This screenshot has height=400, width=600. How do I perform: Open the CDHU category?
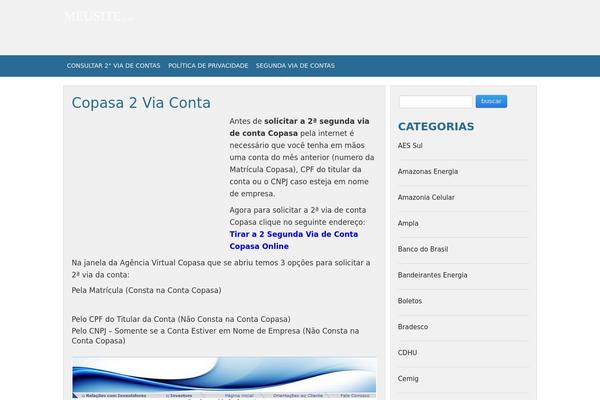coord(408,353)
